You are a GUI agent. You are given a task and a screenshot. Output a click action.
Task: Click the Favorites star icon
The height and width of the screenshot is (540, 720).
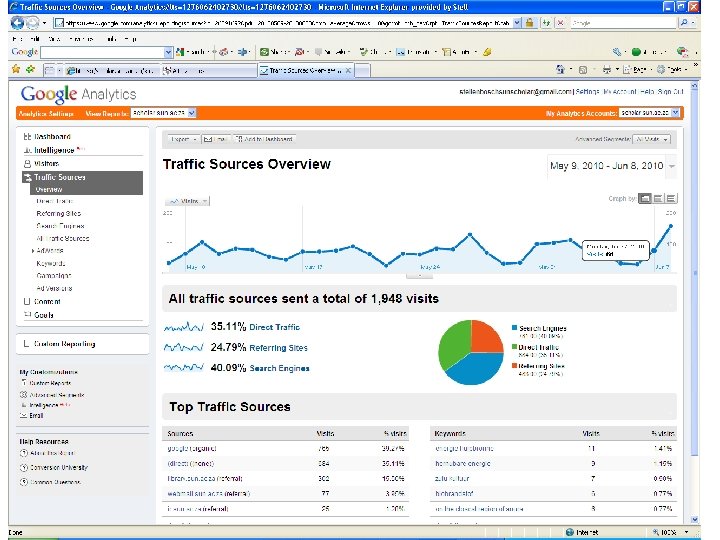coord(17,69)
